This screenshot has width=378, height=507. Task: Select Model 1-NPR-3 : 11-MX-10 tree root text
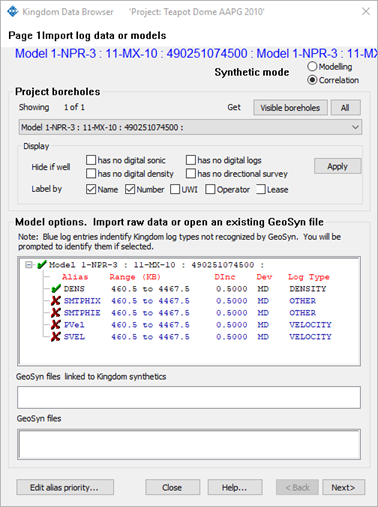(x=156, y=265)
